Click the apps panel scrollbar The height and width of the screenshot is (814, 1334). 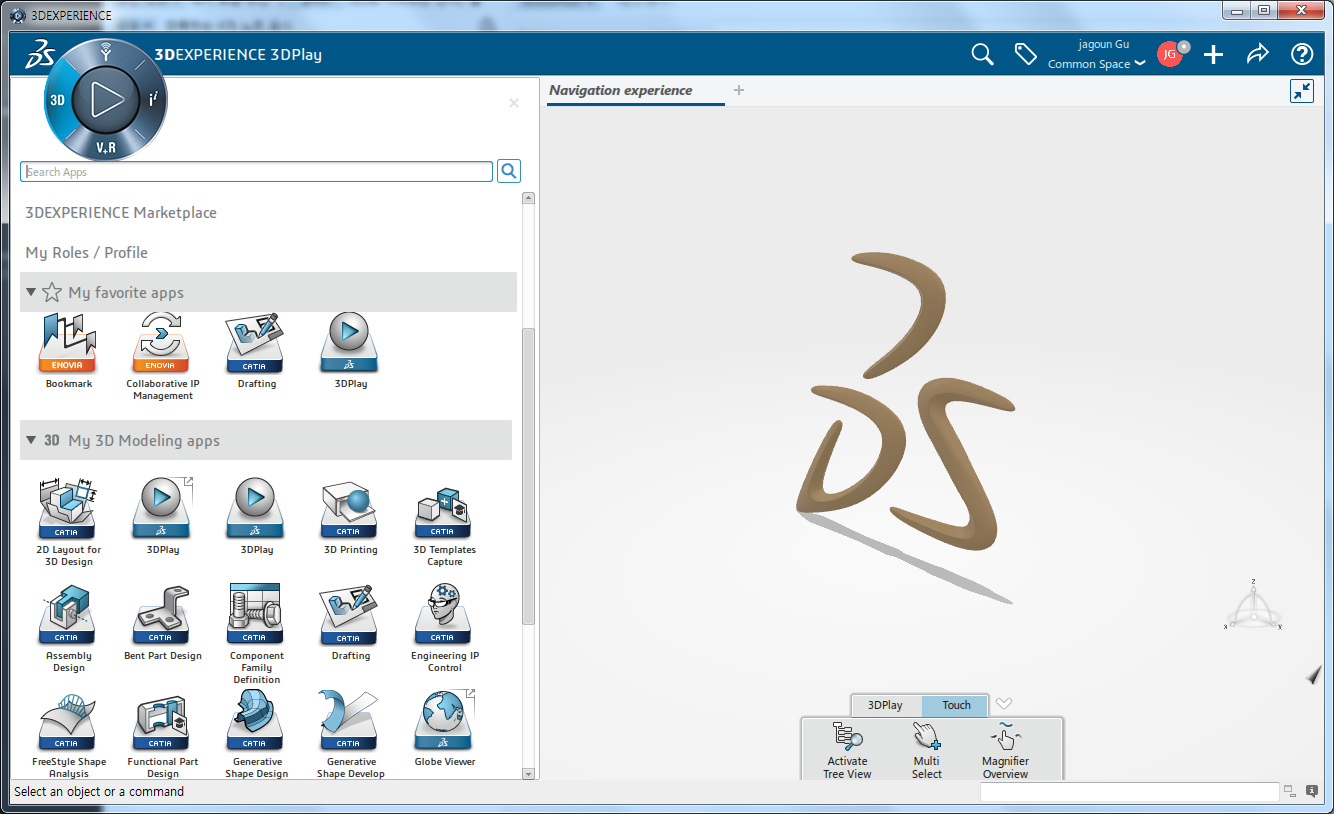tap(529, 475)
